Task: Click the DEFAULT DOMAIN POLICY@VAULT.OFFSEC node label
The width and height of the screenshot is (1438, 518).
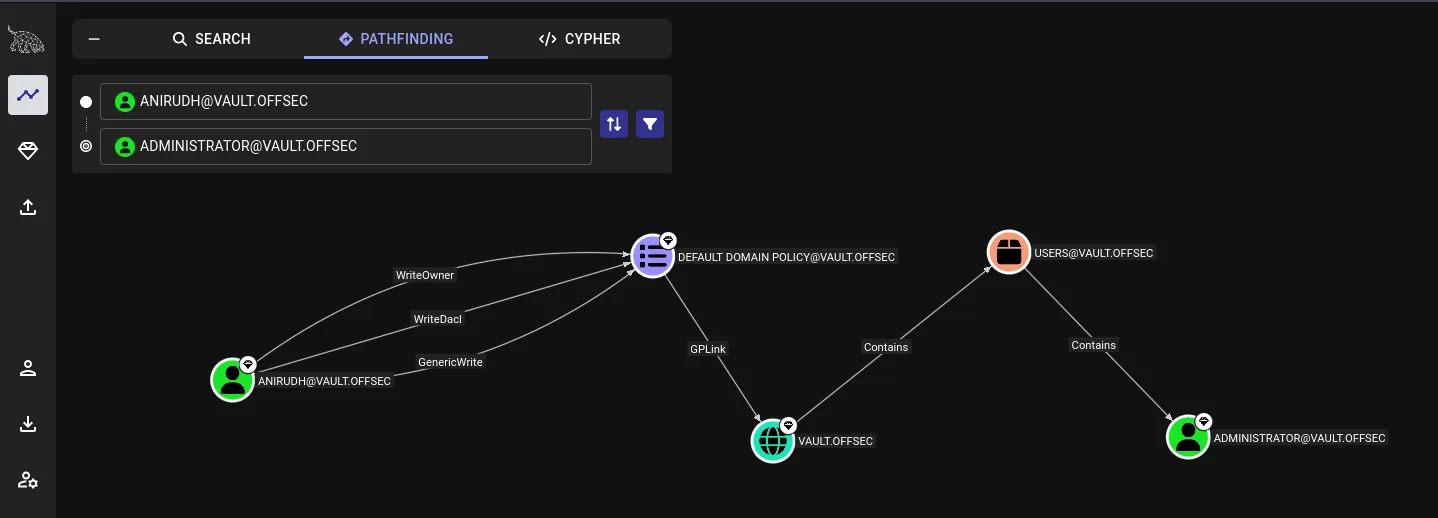Action: (787, 257)
